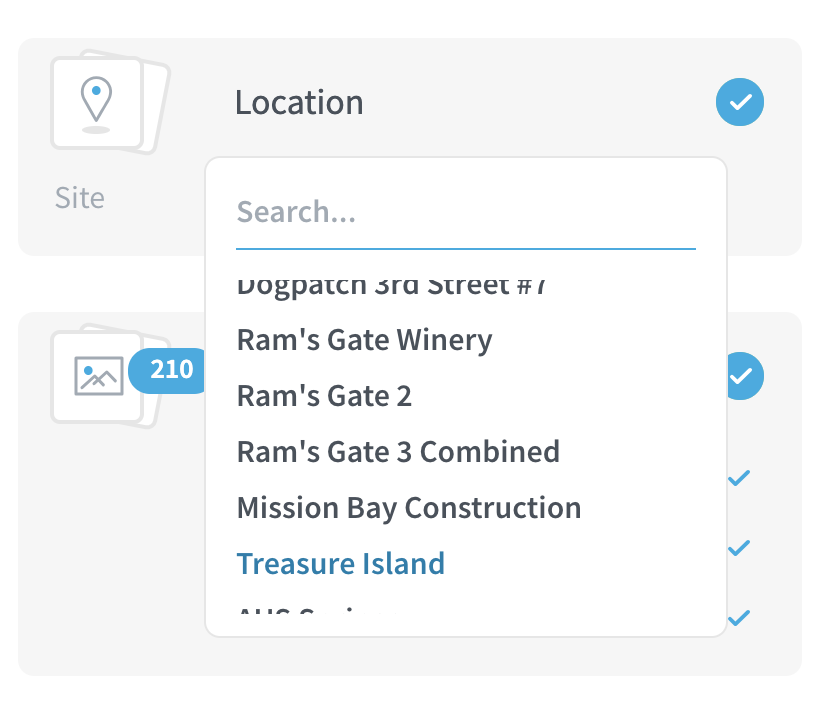
Task: Toggle the Location blue checkmark circle
Action: click(x=740, y=102)
